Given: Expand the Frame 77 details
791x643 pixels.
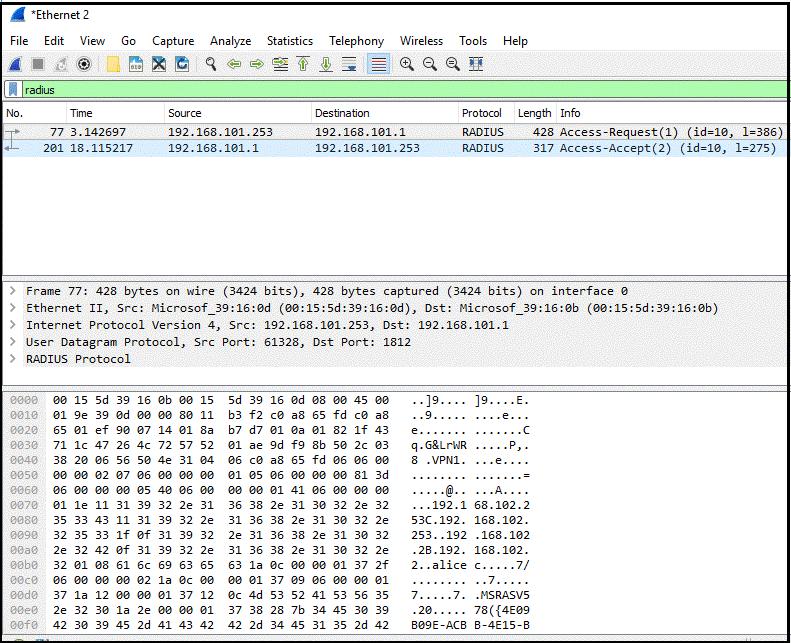Looking at the screenshot, I should point(13,291).
